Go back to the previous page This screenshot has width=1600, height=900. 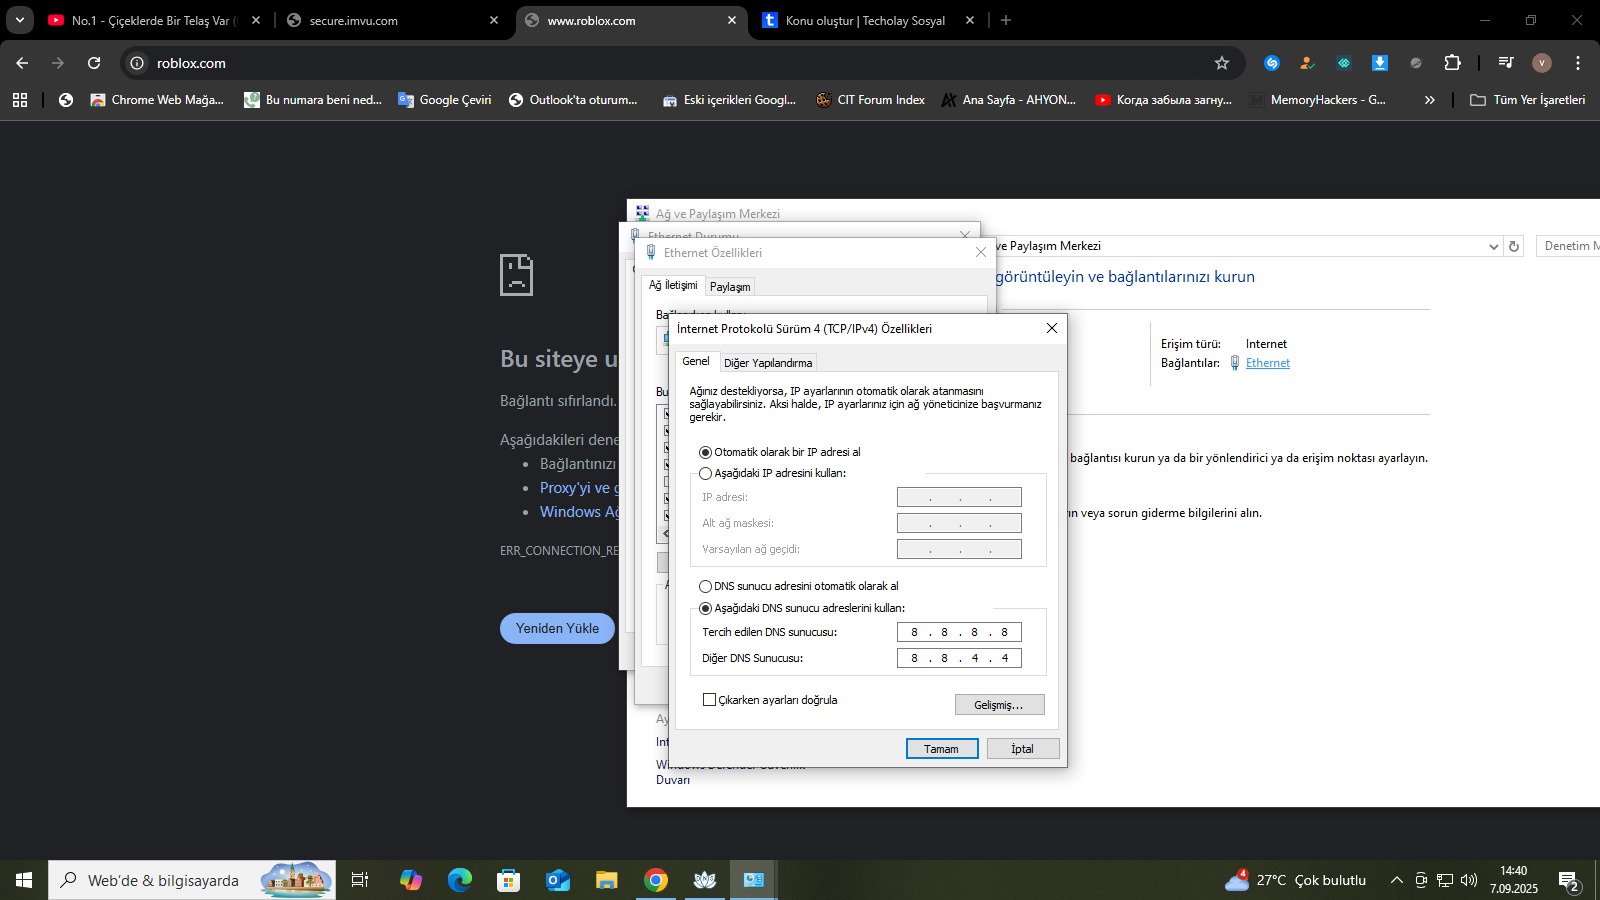(x=22, y=63)
